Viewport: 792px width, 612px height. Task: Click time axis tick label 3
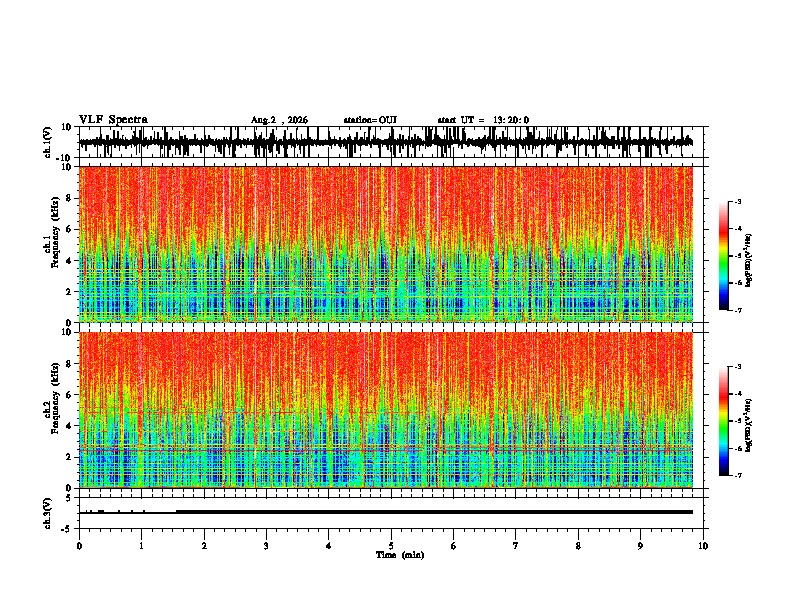pyautogui.click(x=266, y=546)
